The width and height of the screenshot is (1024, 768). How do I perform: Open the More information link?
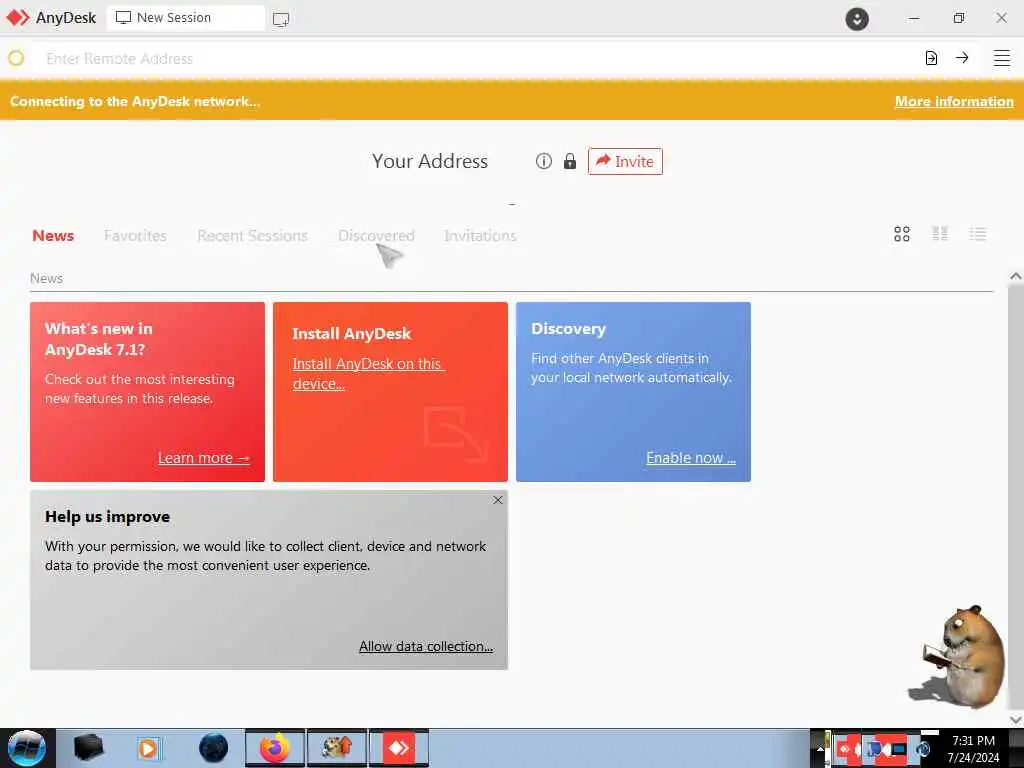click(x=954, y=101)
